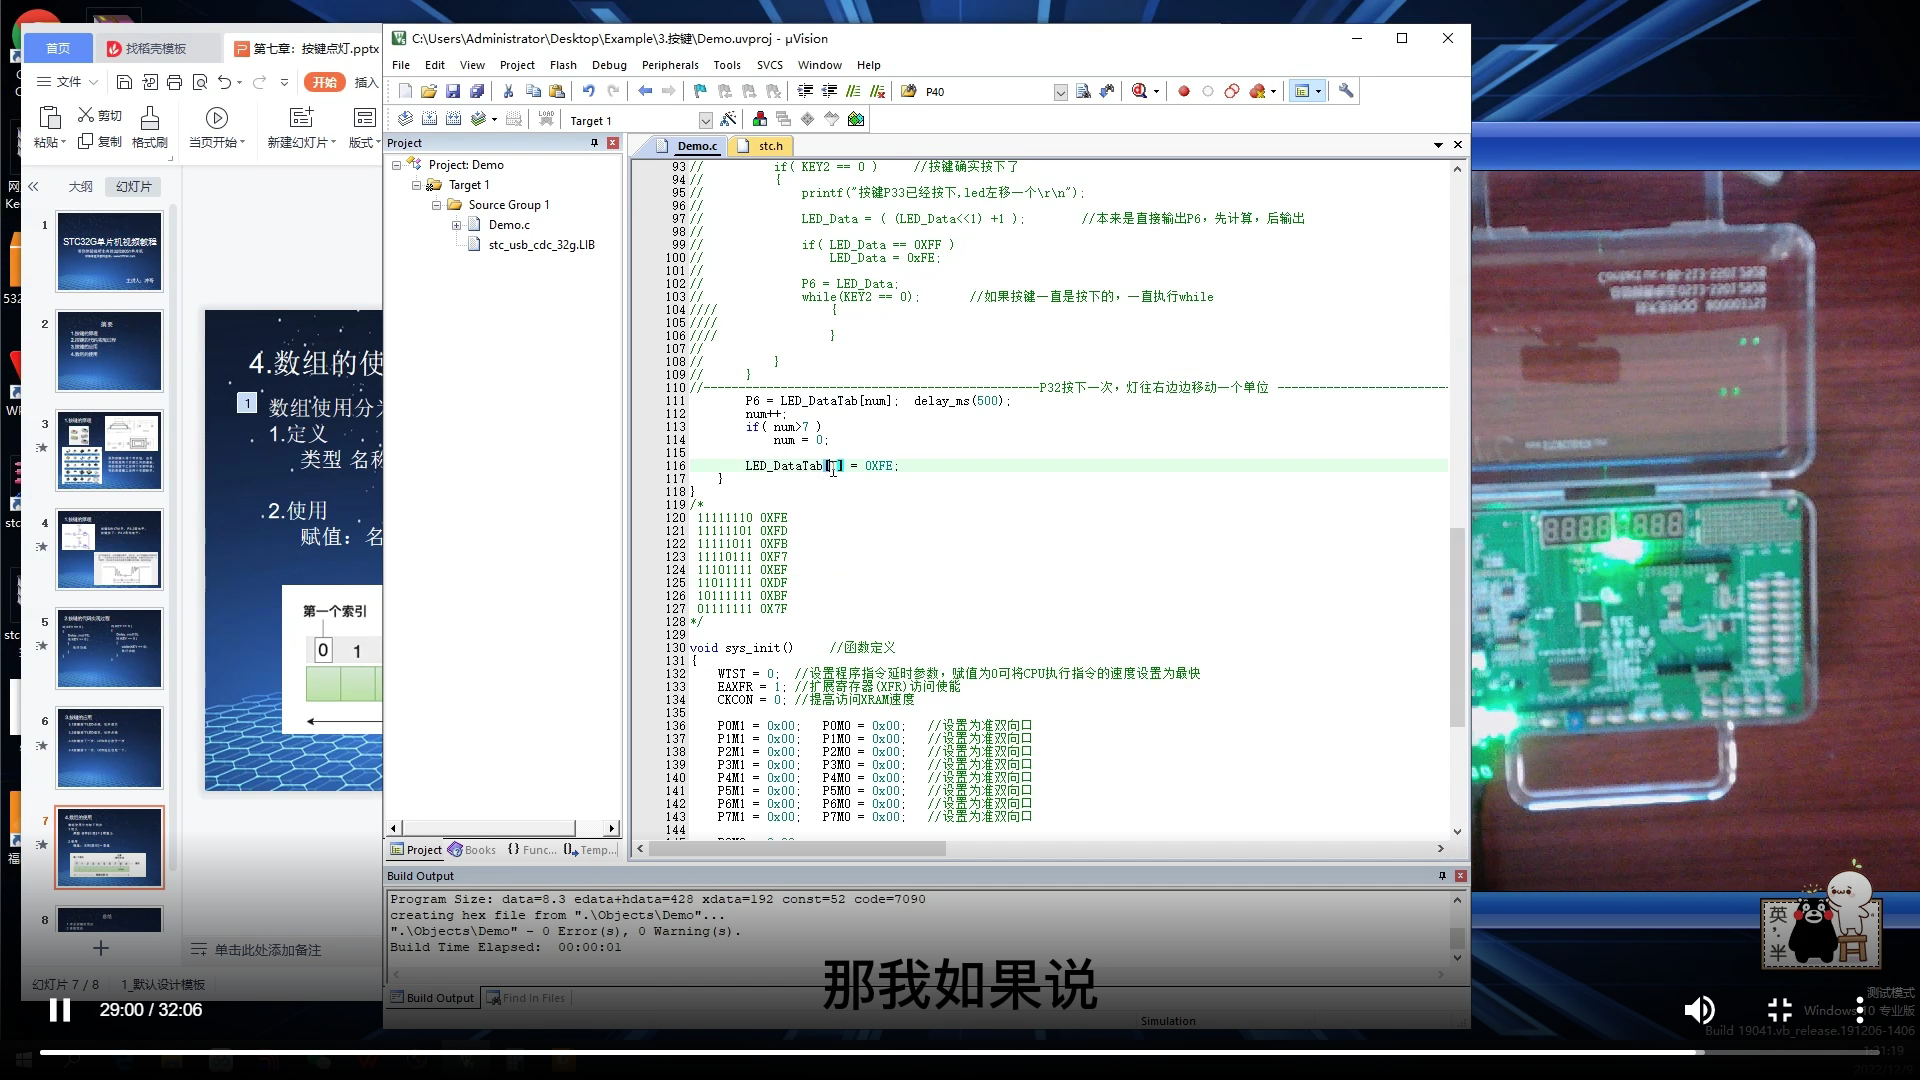Click the WPS 开始 ribbon button
1920x1080 pixels.
pyautogui.click(x=325, y=82)
